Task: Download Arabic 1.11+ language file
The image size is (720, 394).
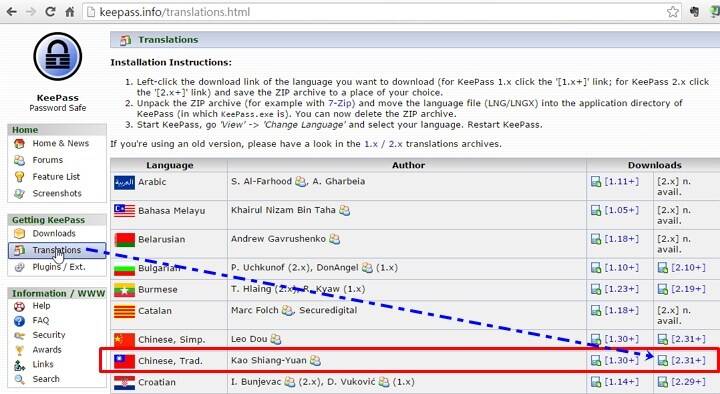Action: 621,181
